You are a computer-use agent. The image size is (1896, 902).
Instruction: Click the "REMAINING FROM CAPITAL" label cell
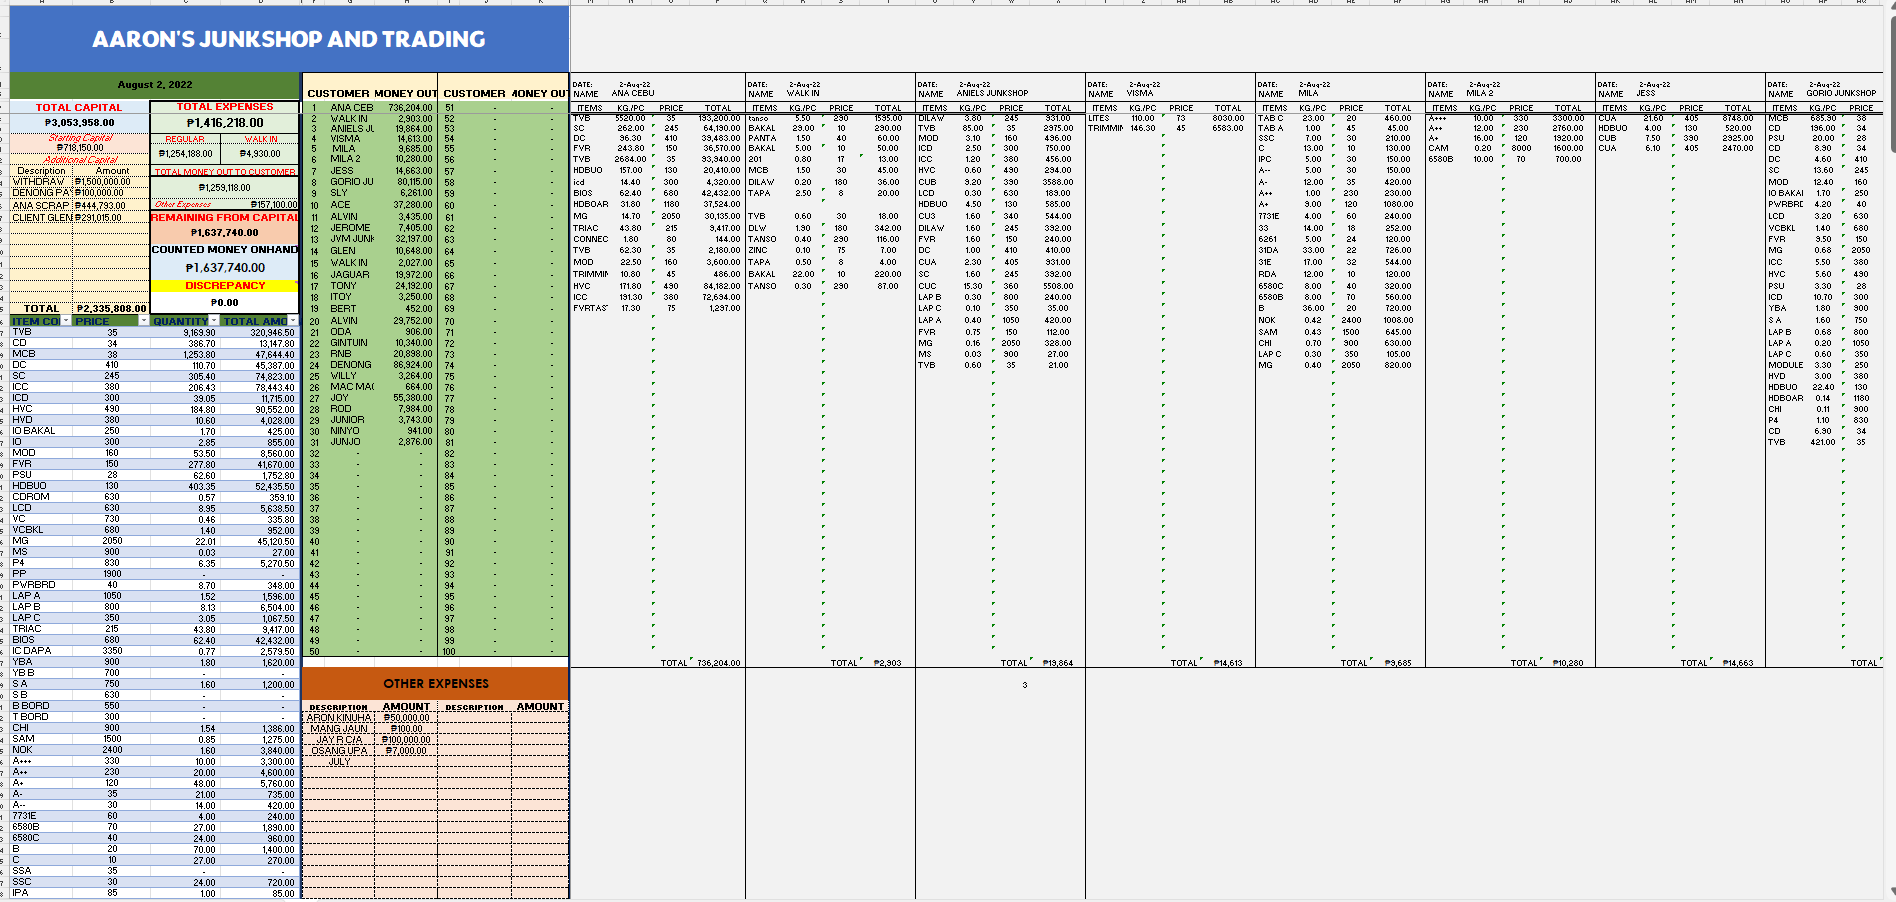click(x=225, y=217)
